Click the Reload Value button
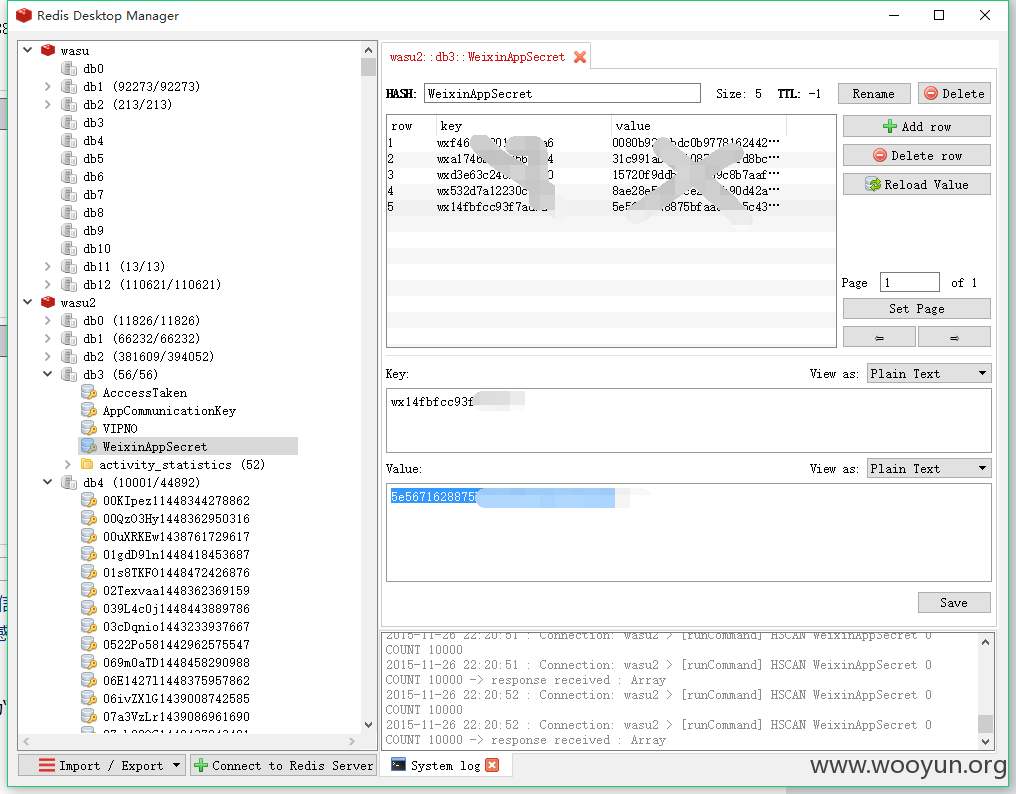The height and width of the screenshot is (794, 1016). [916, 185]
